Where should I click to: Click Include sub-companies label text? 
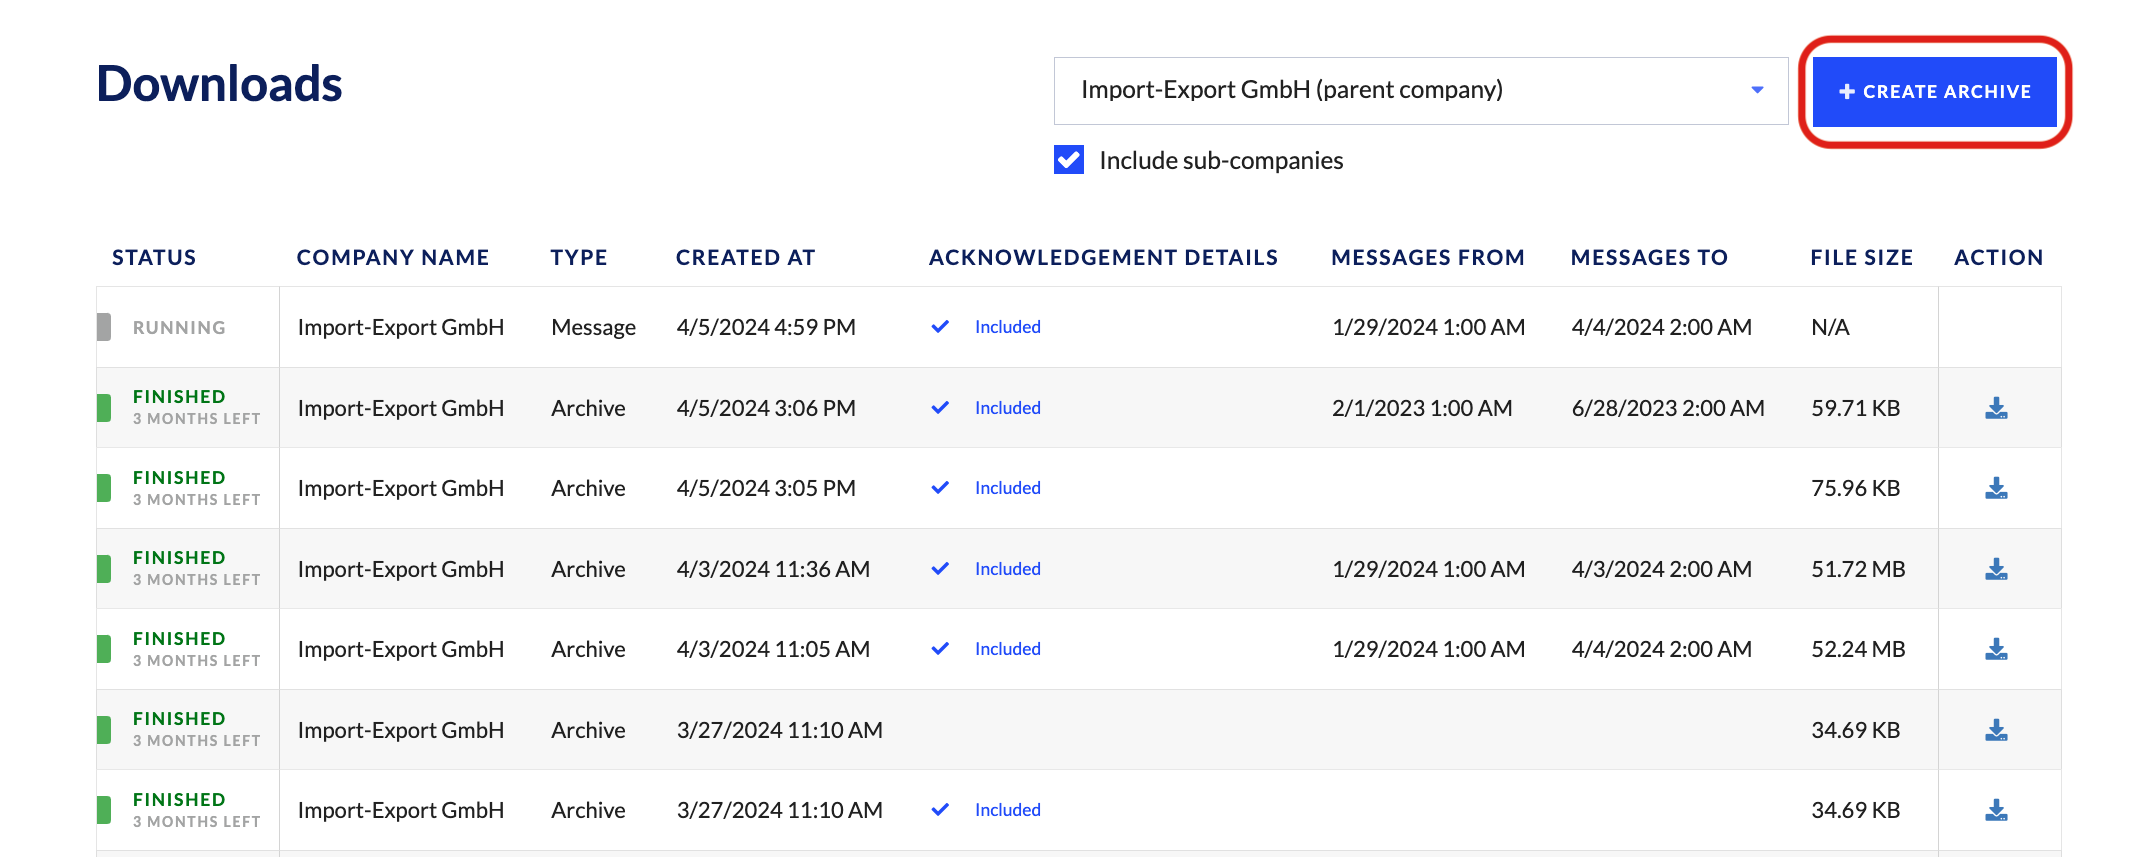point(1221,160)
